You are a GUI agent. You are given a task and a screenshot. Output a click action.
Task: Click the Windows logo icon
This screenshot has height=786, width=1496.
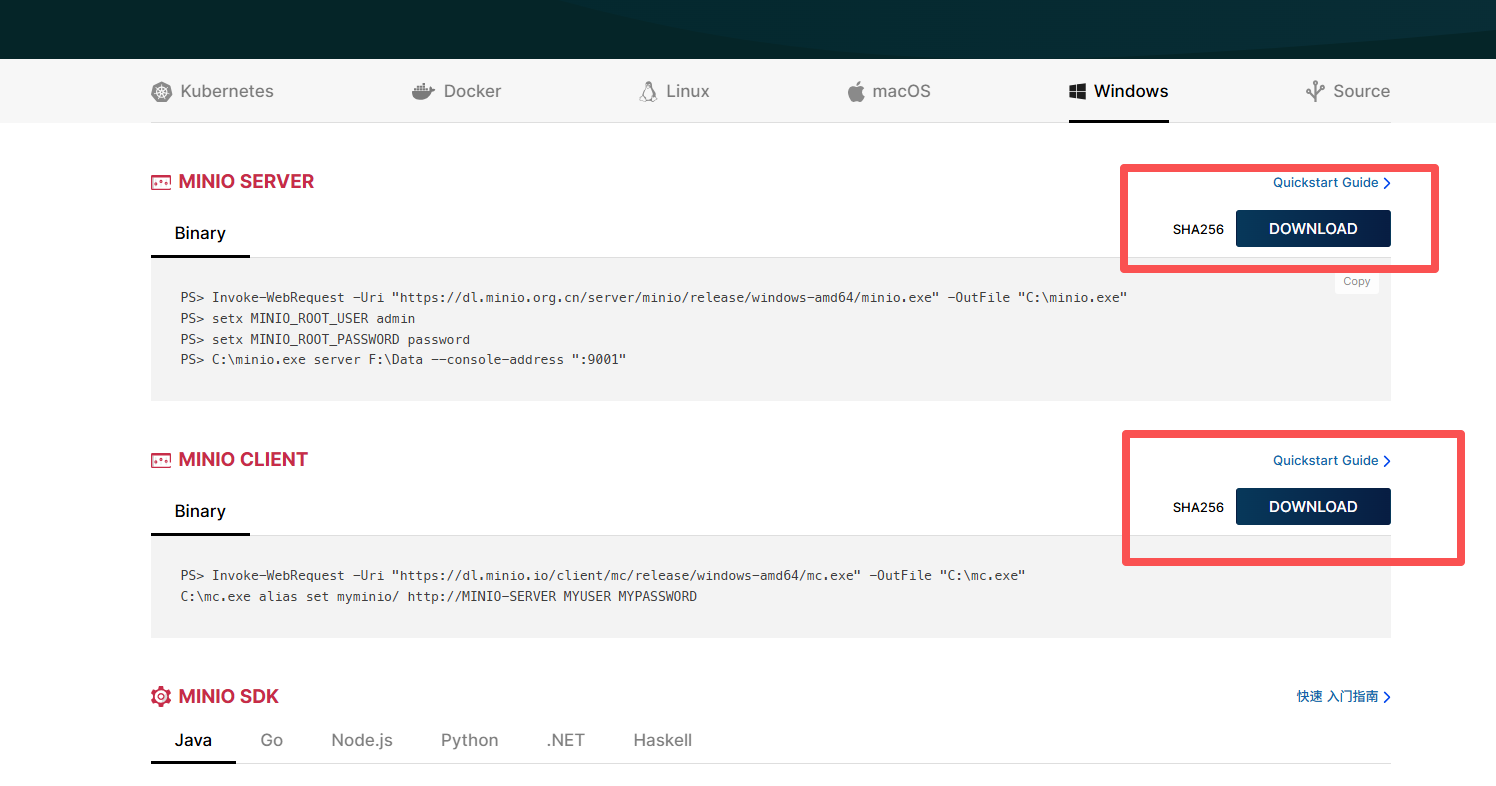pyautogui.click(x=1078, y=92)
